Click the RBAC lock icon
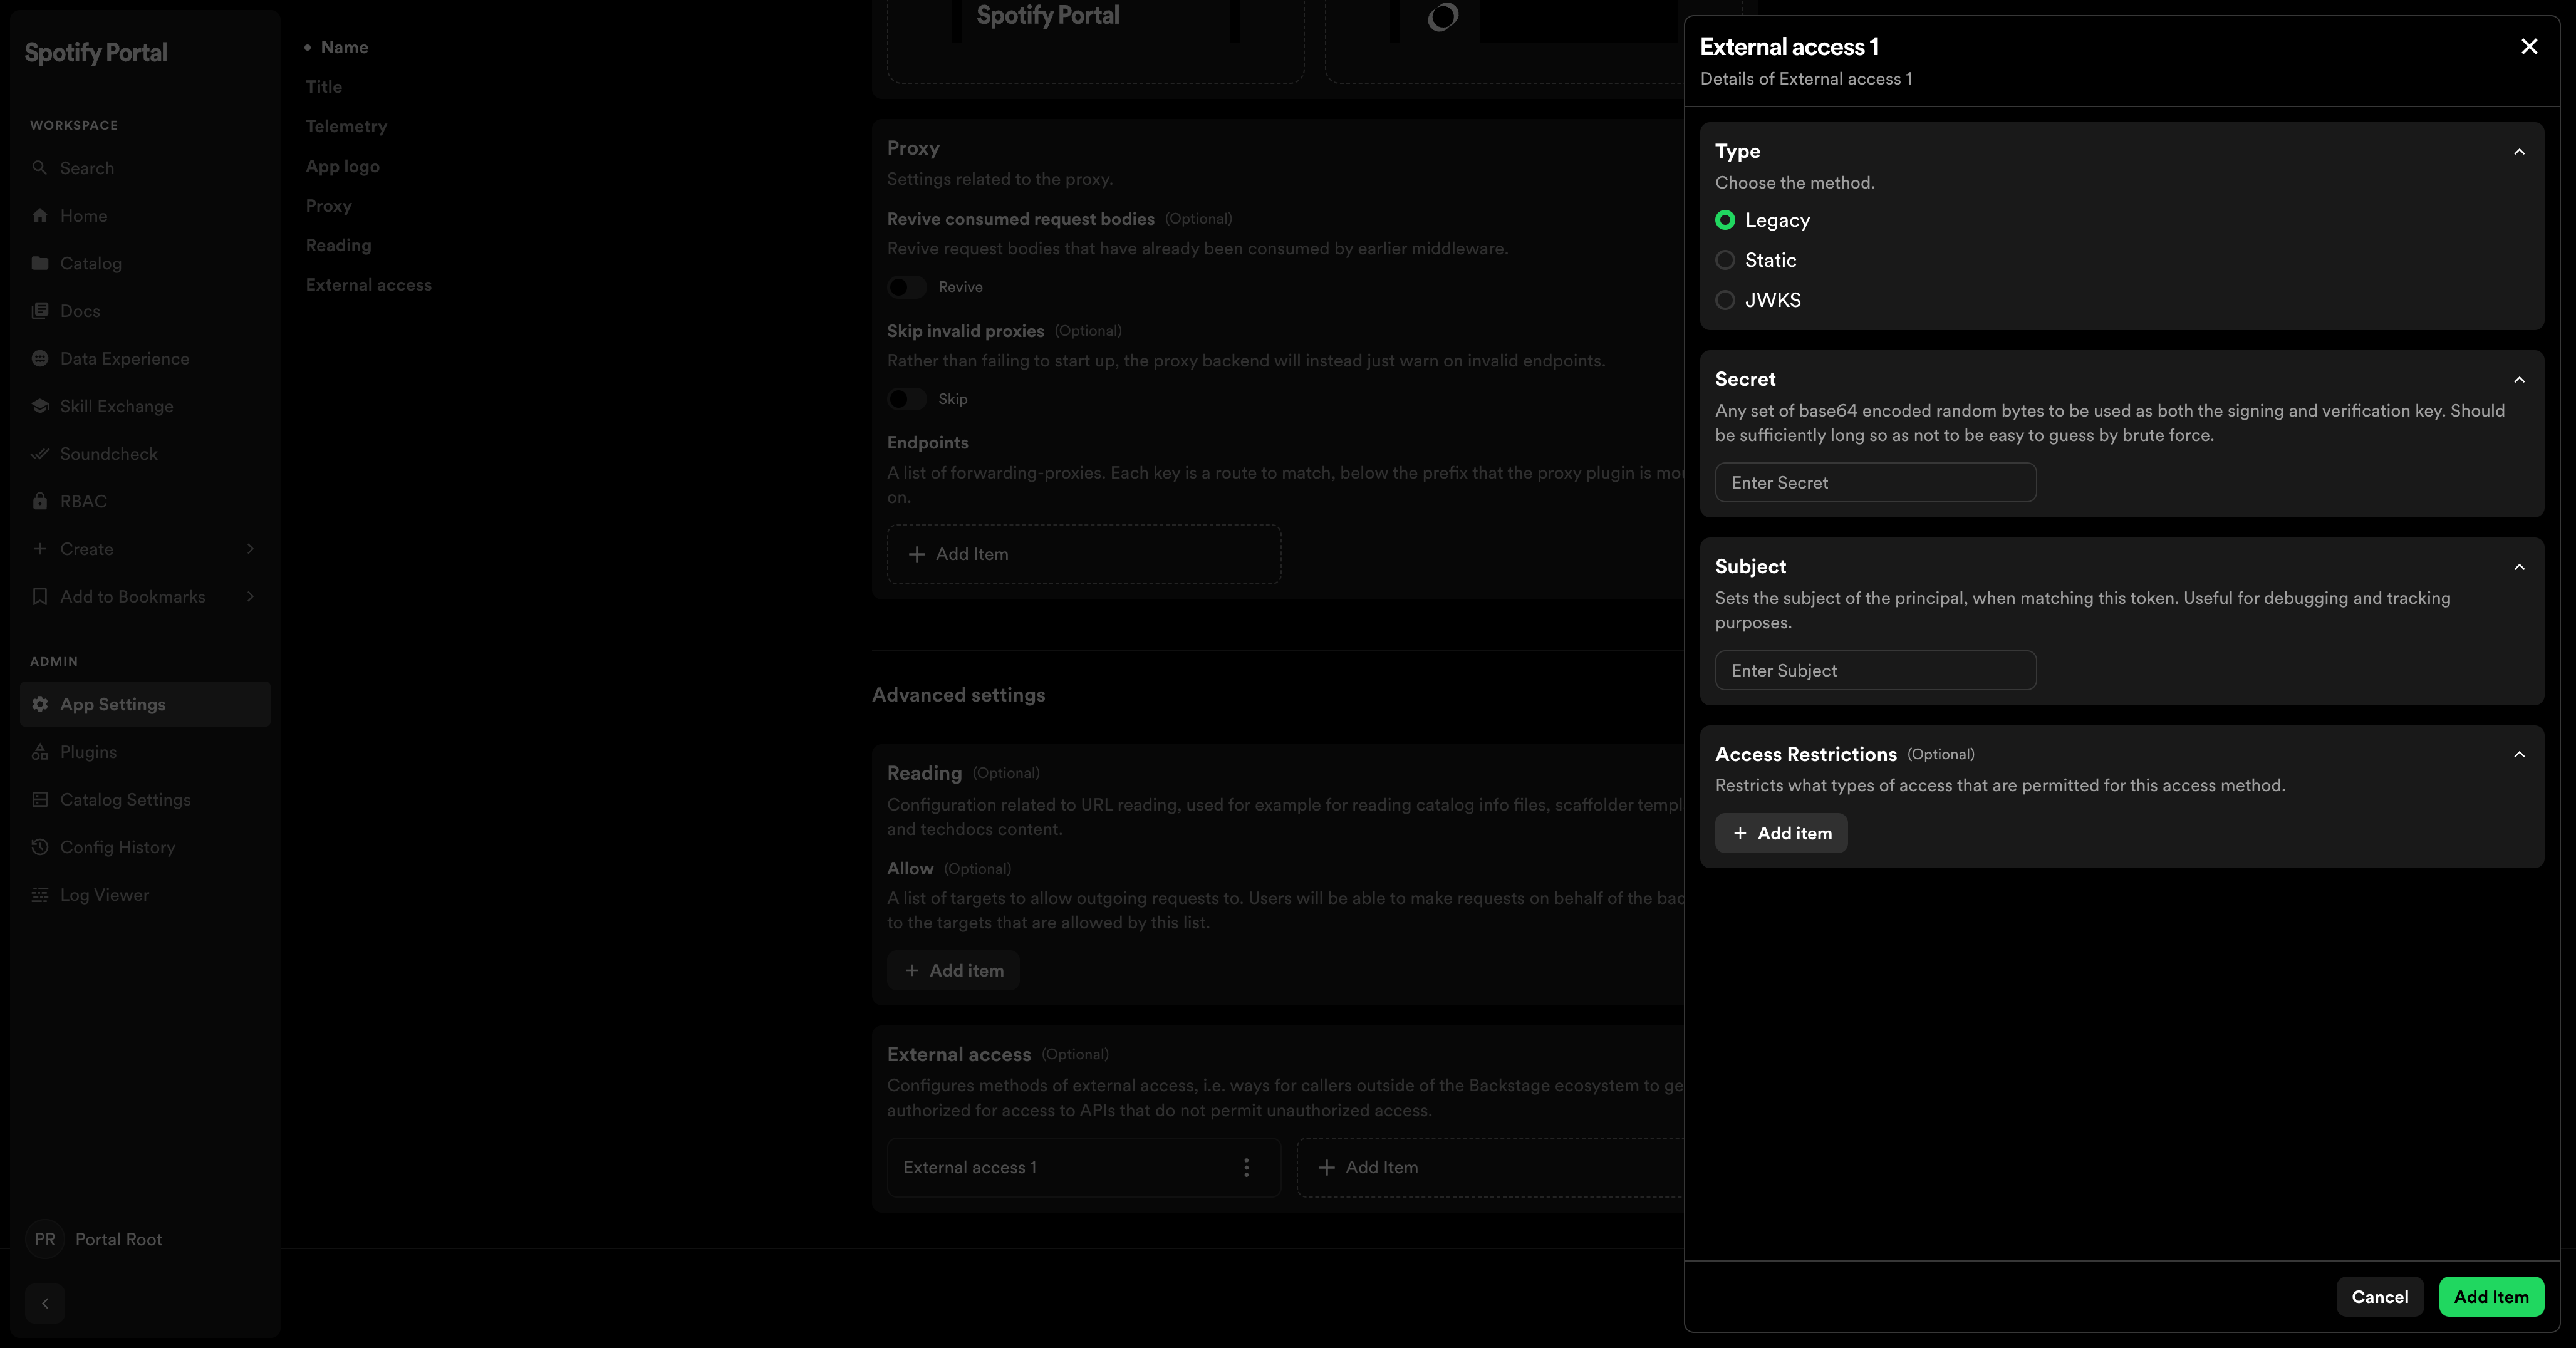This screenshot has width=2576, height=1348. click(40, 501)
